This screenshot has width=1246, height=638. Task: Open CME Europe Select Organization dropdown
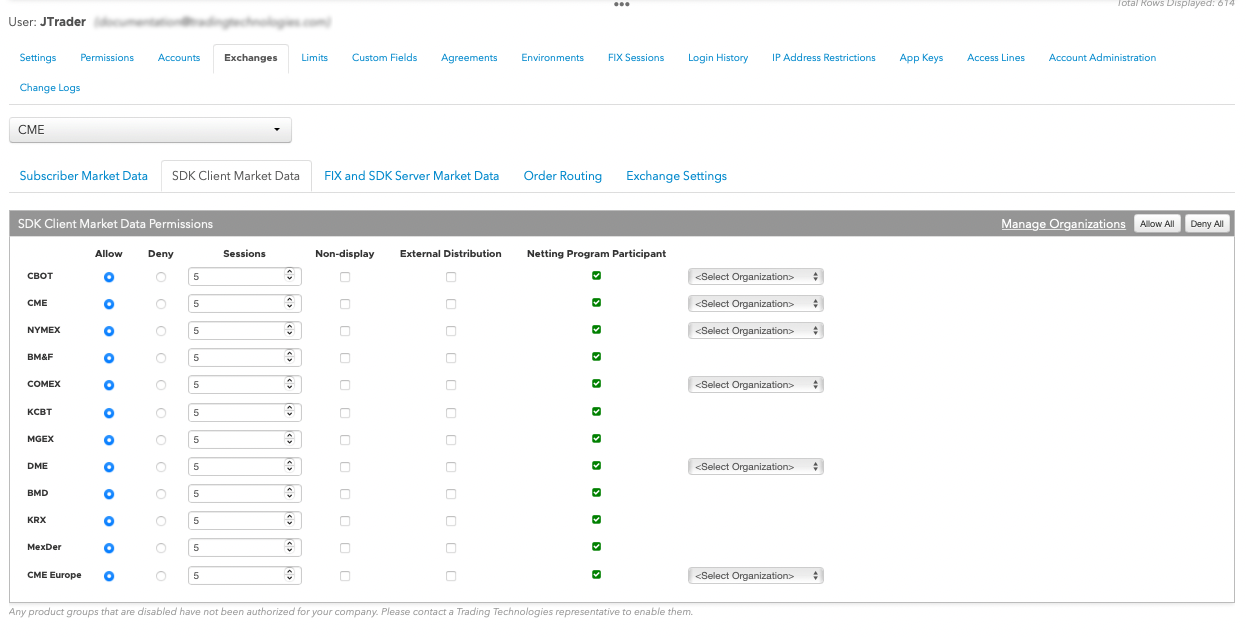[x=756, y=576]
